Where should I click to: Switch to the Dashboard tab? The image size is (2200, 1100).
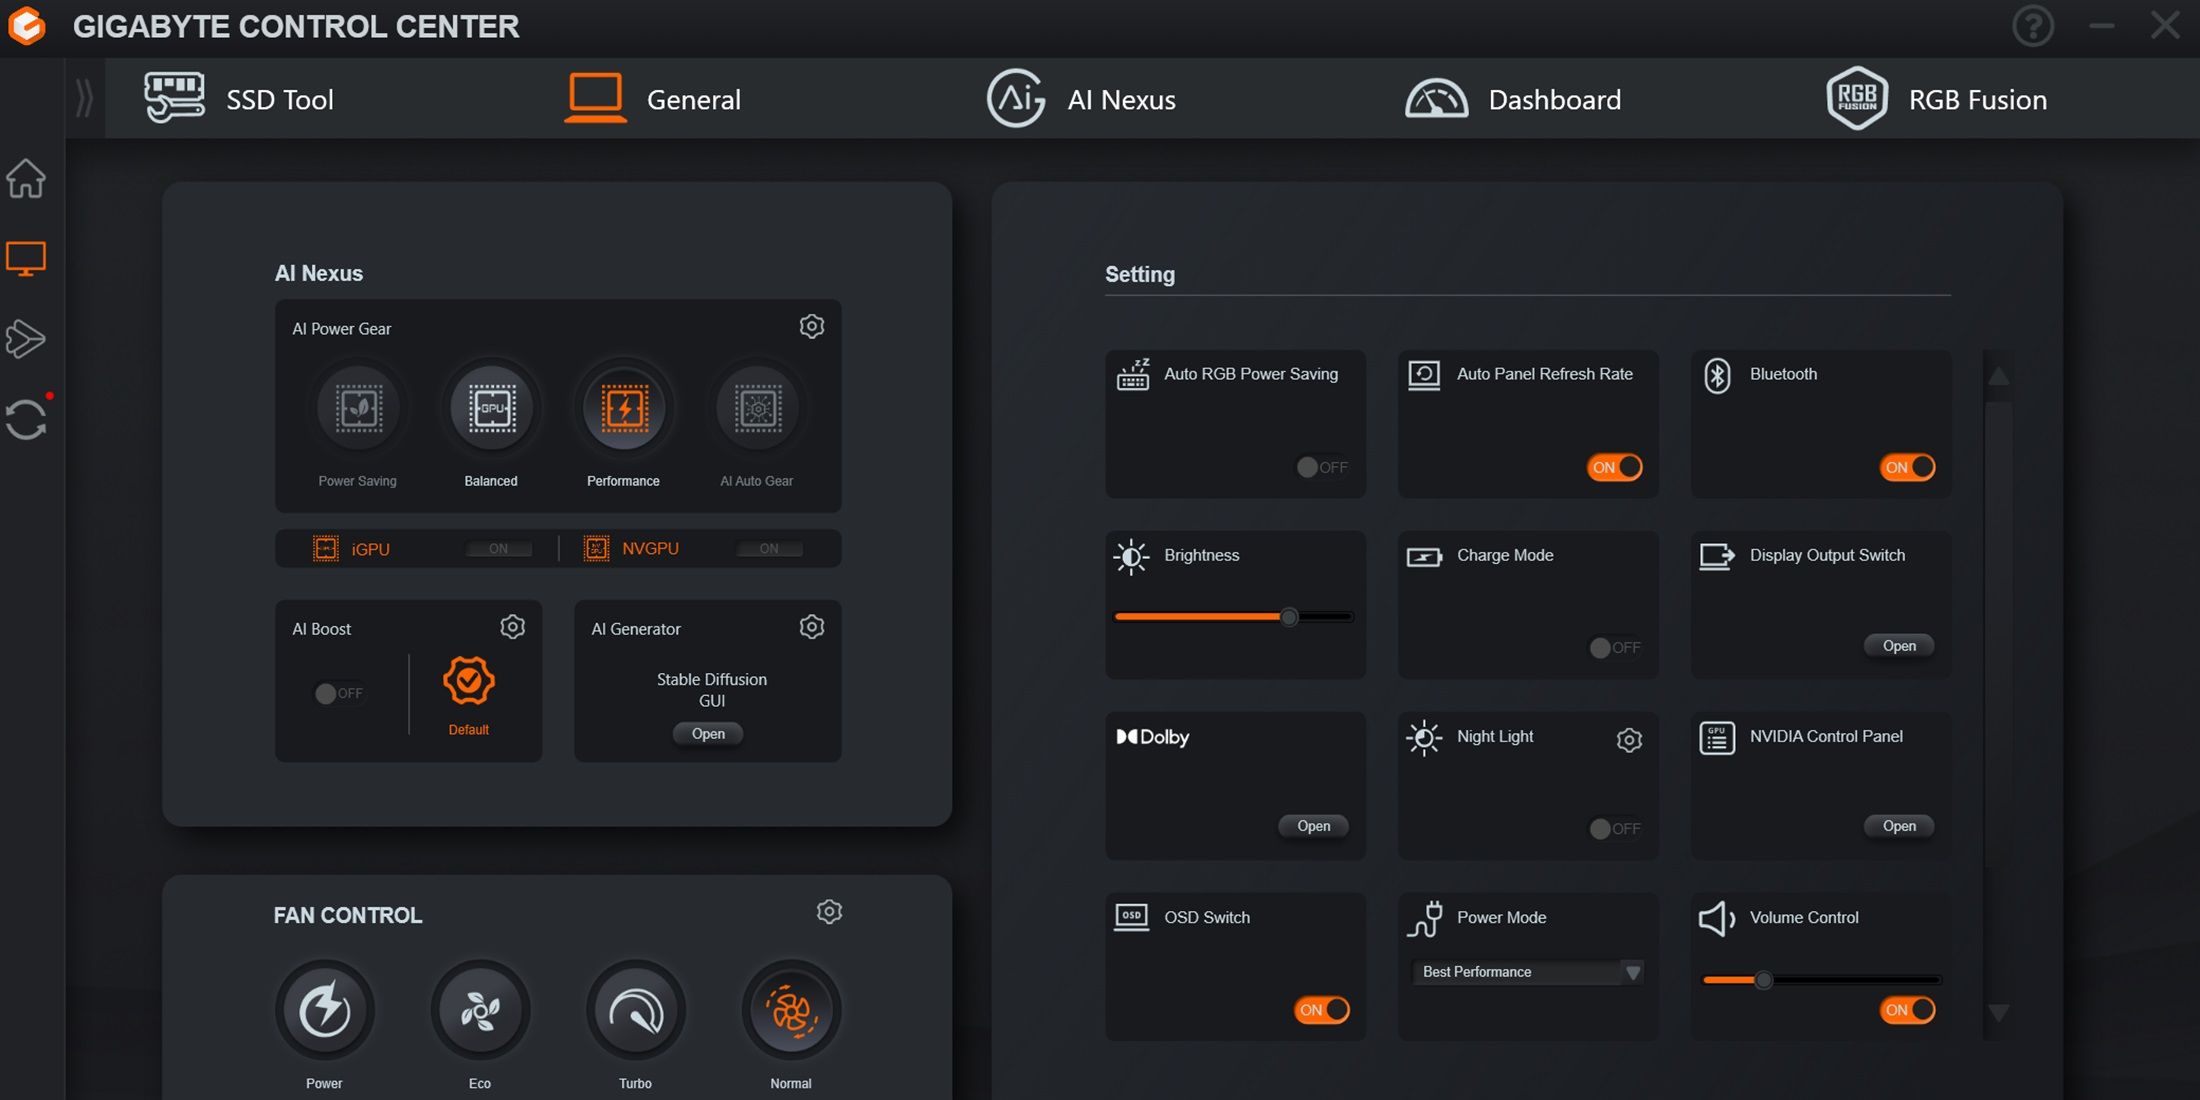click(1512, 98)
